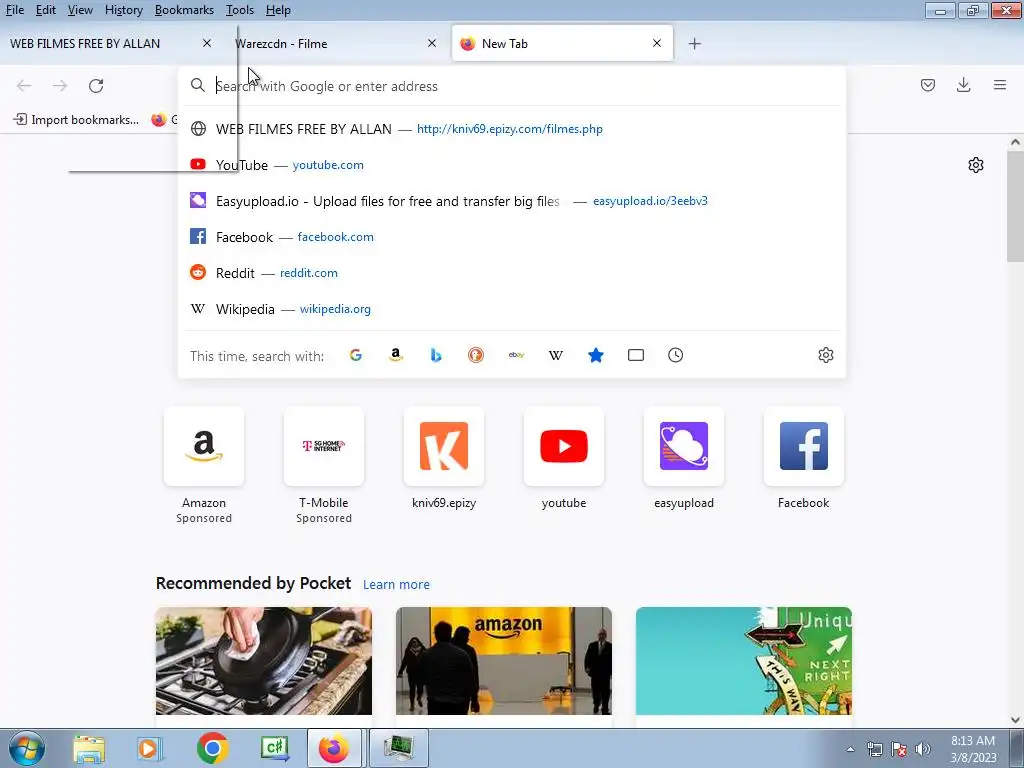Open the Windows Start button
Screen dimensions: 1024x768
pos(26,748)
